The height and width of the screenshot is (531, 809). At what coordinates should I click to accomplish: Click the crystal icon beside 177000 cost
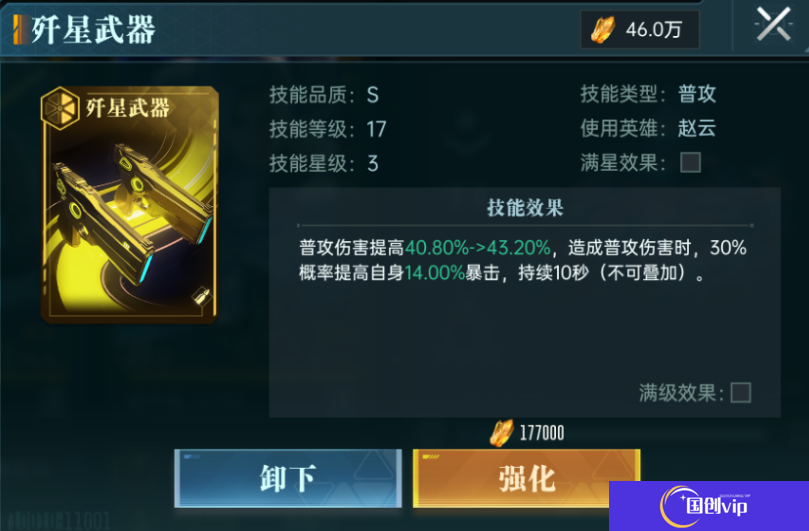(x=501, y=432)
